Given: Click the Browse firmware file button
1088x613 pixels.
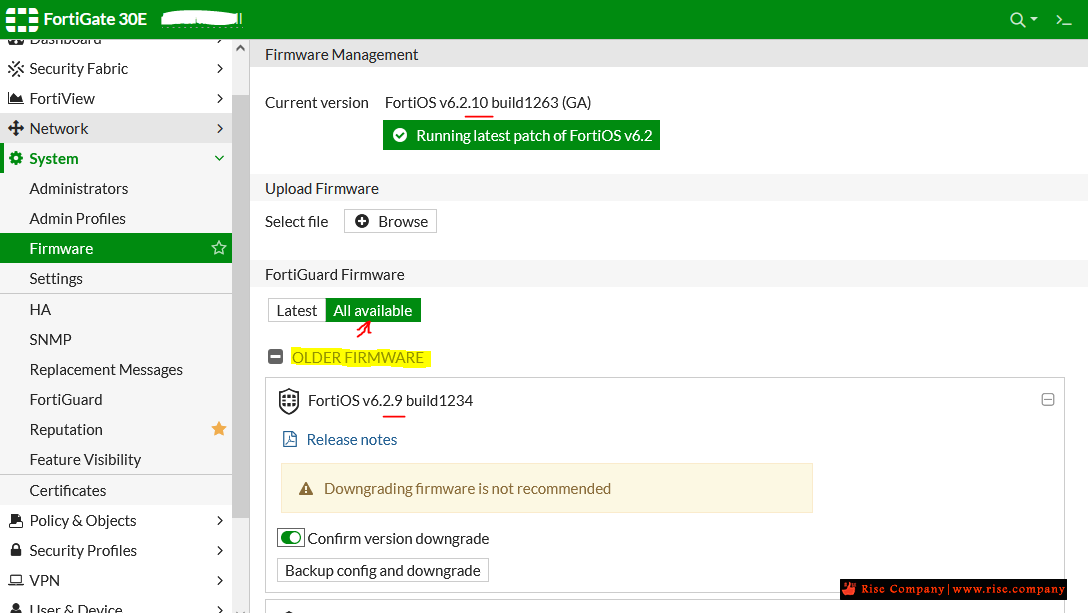Looking at the screenshot, I should [x=391, y=221].
